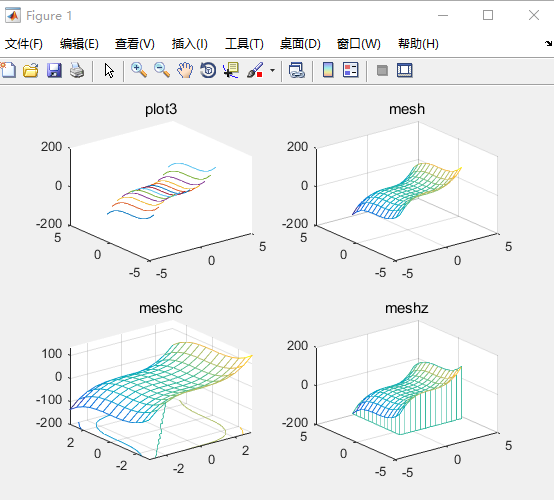Activate the Zoom Out magnifier tool

(x=162, y=70)
